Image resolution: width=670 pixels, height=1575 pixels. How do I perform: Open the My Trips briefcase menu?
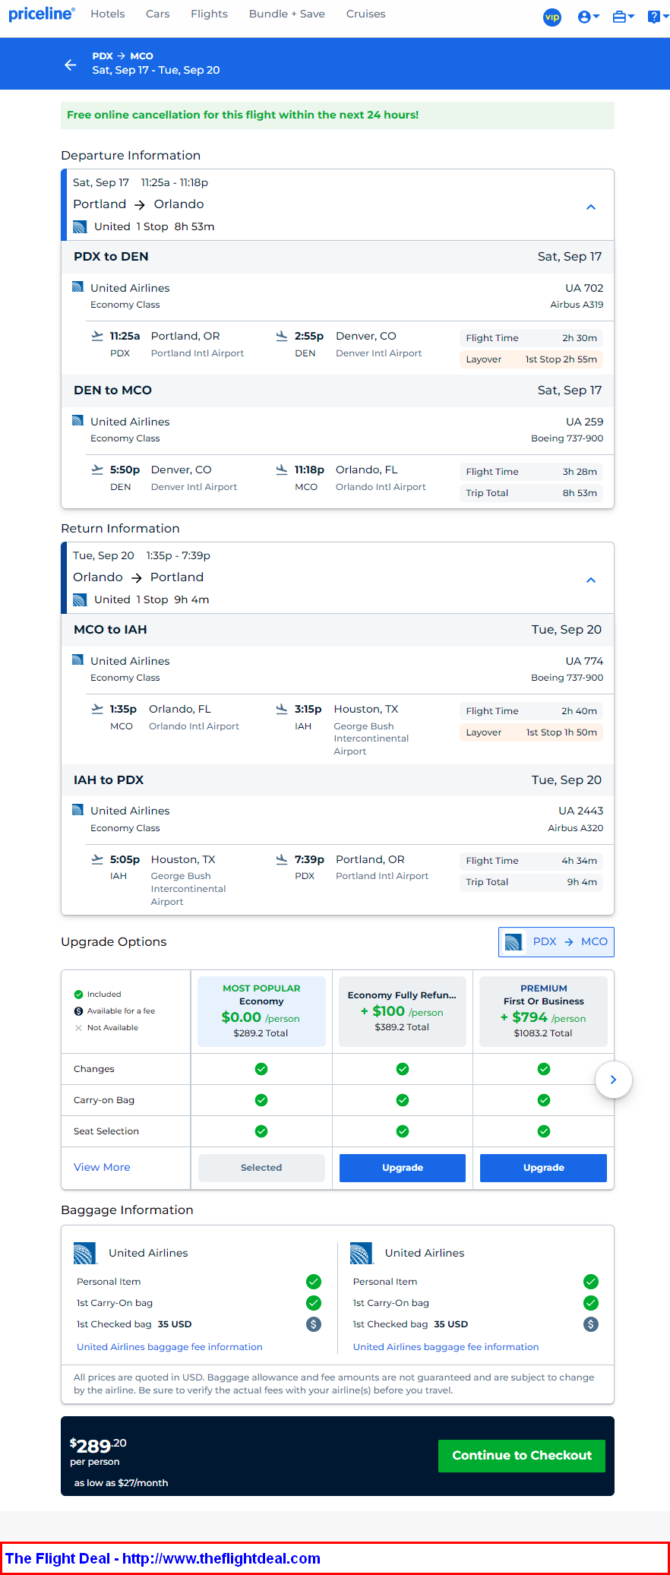(624, 17)
